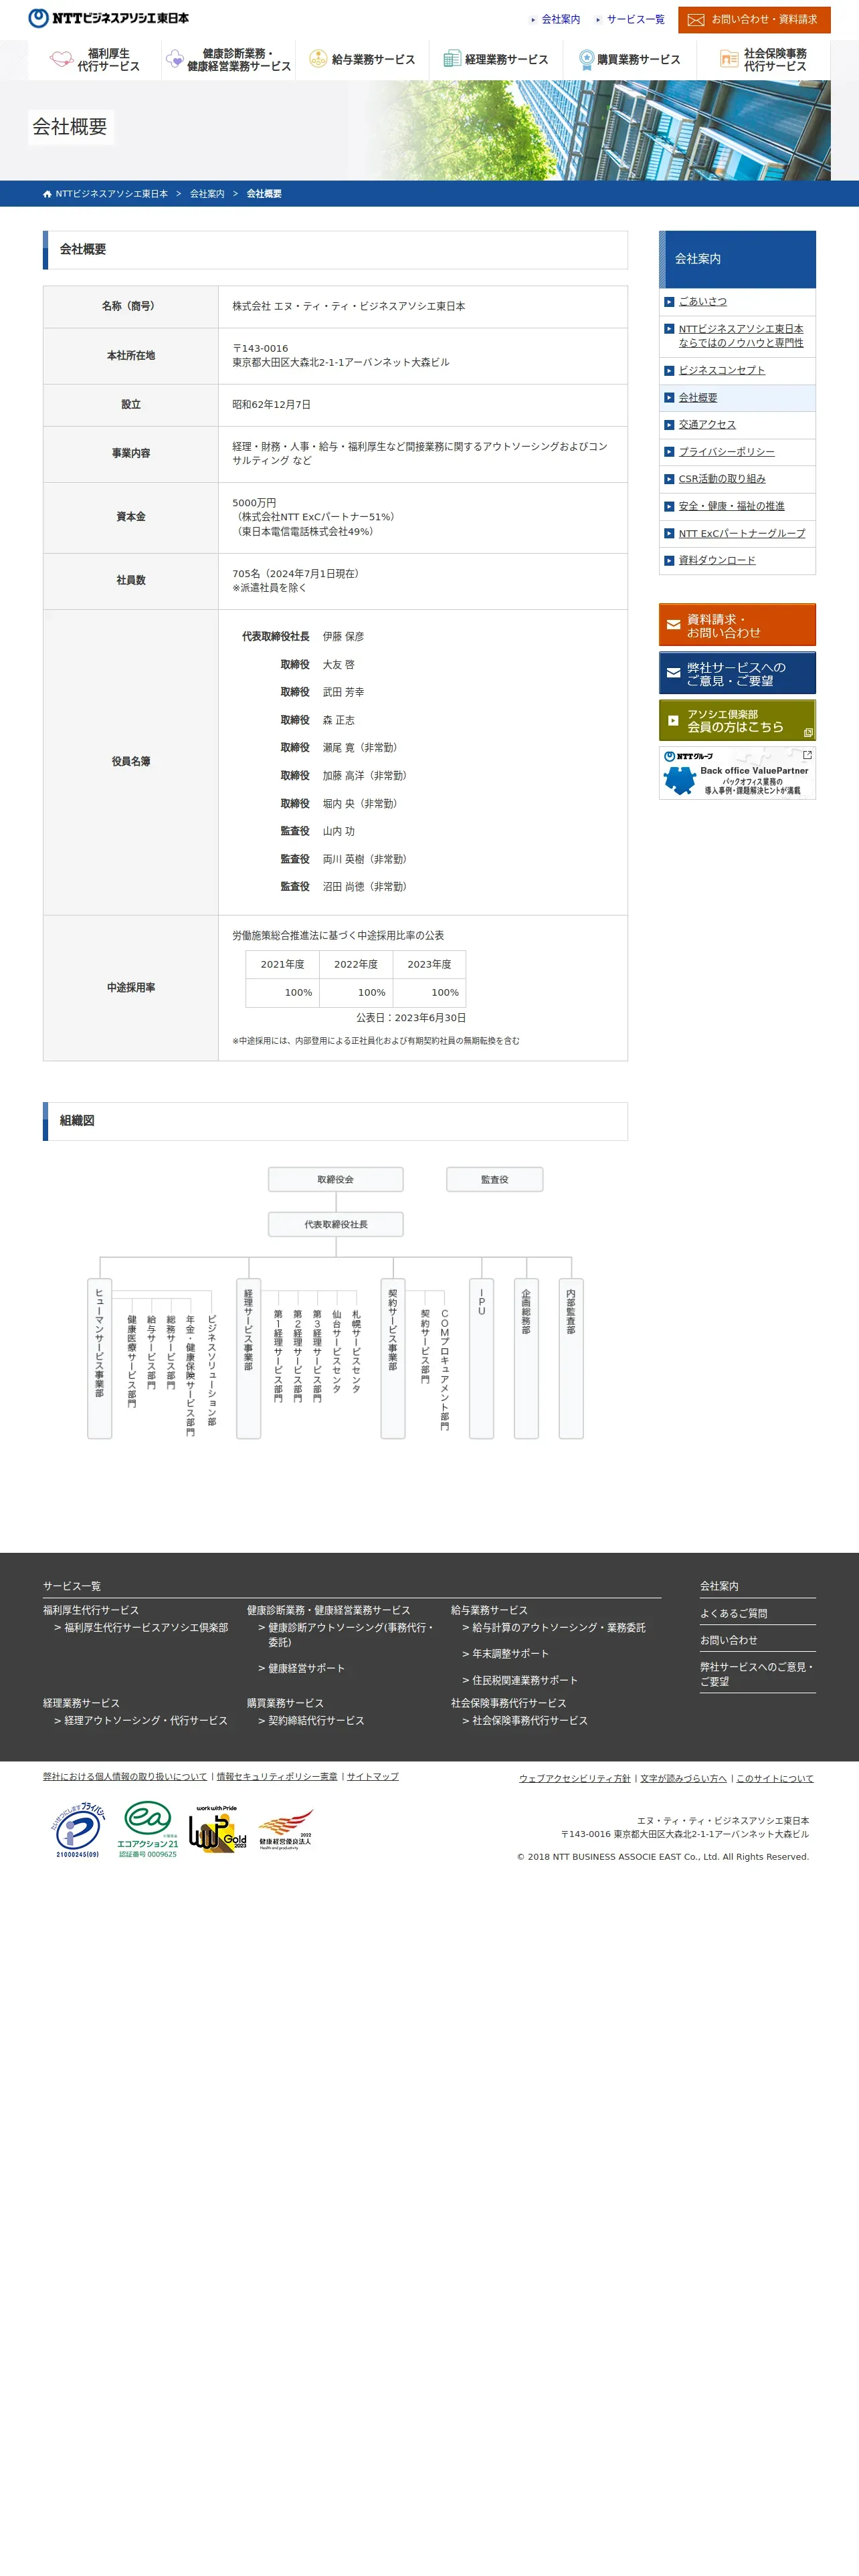
Task: Open the 会社概要 sidebar link
Action: tap(698, 398)
